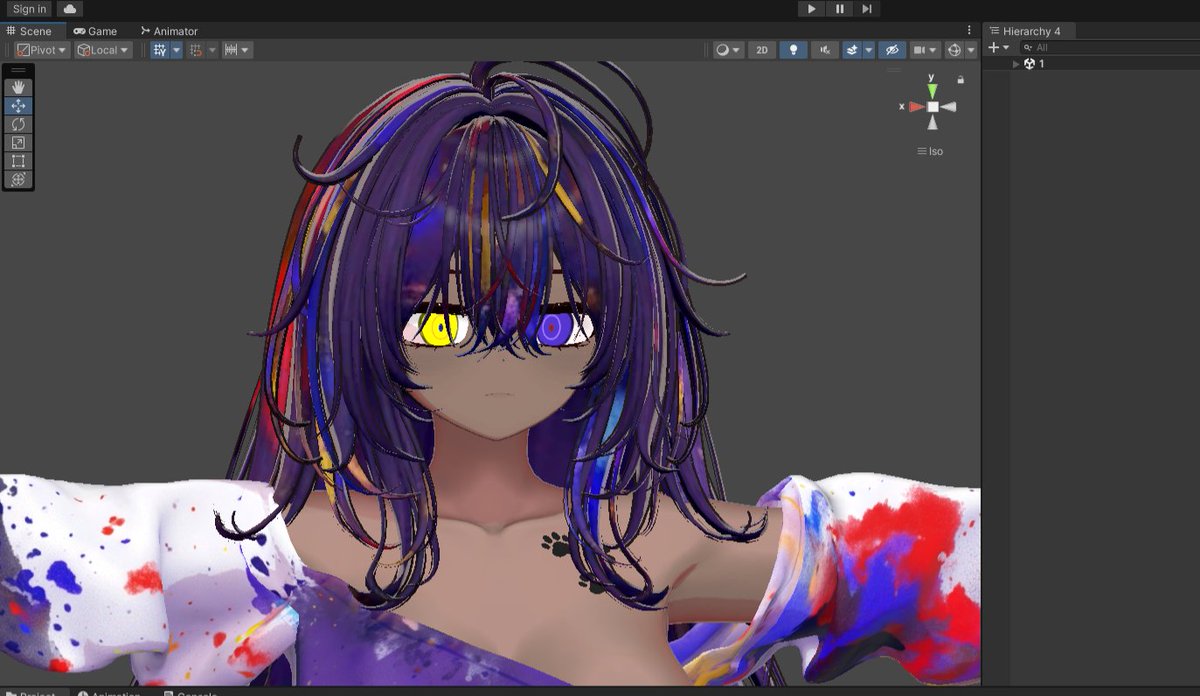Toggle 2D view mode
The image size is (1200, 696).
pyautogui.click(x=762, y=50)
